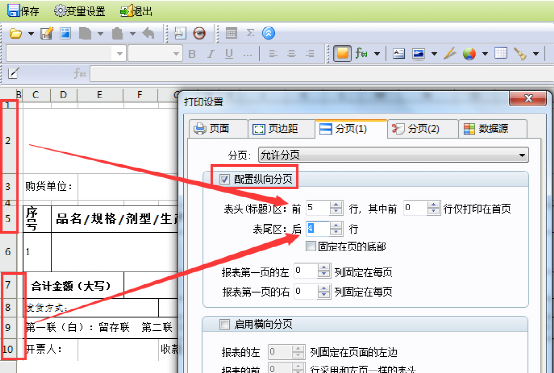Screen dimensions: 554x373
Task: Click the blue double-chevron circle icon
Action: 269,33
